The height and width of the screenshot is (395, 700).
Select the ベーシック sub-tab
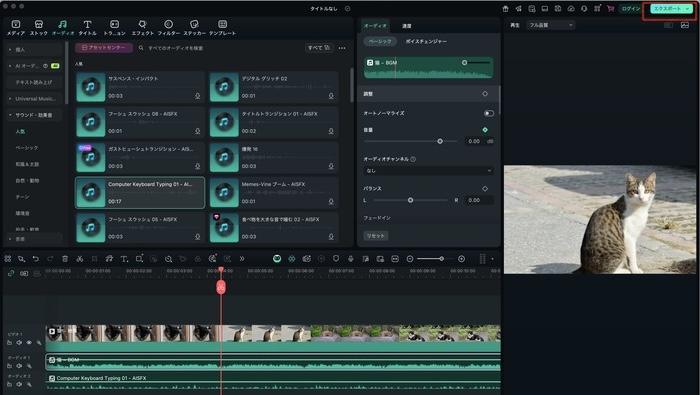click(x=380, y=41)
